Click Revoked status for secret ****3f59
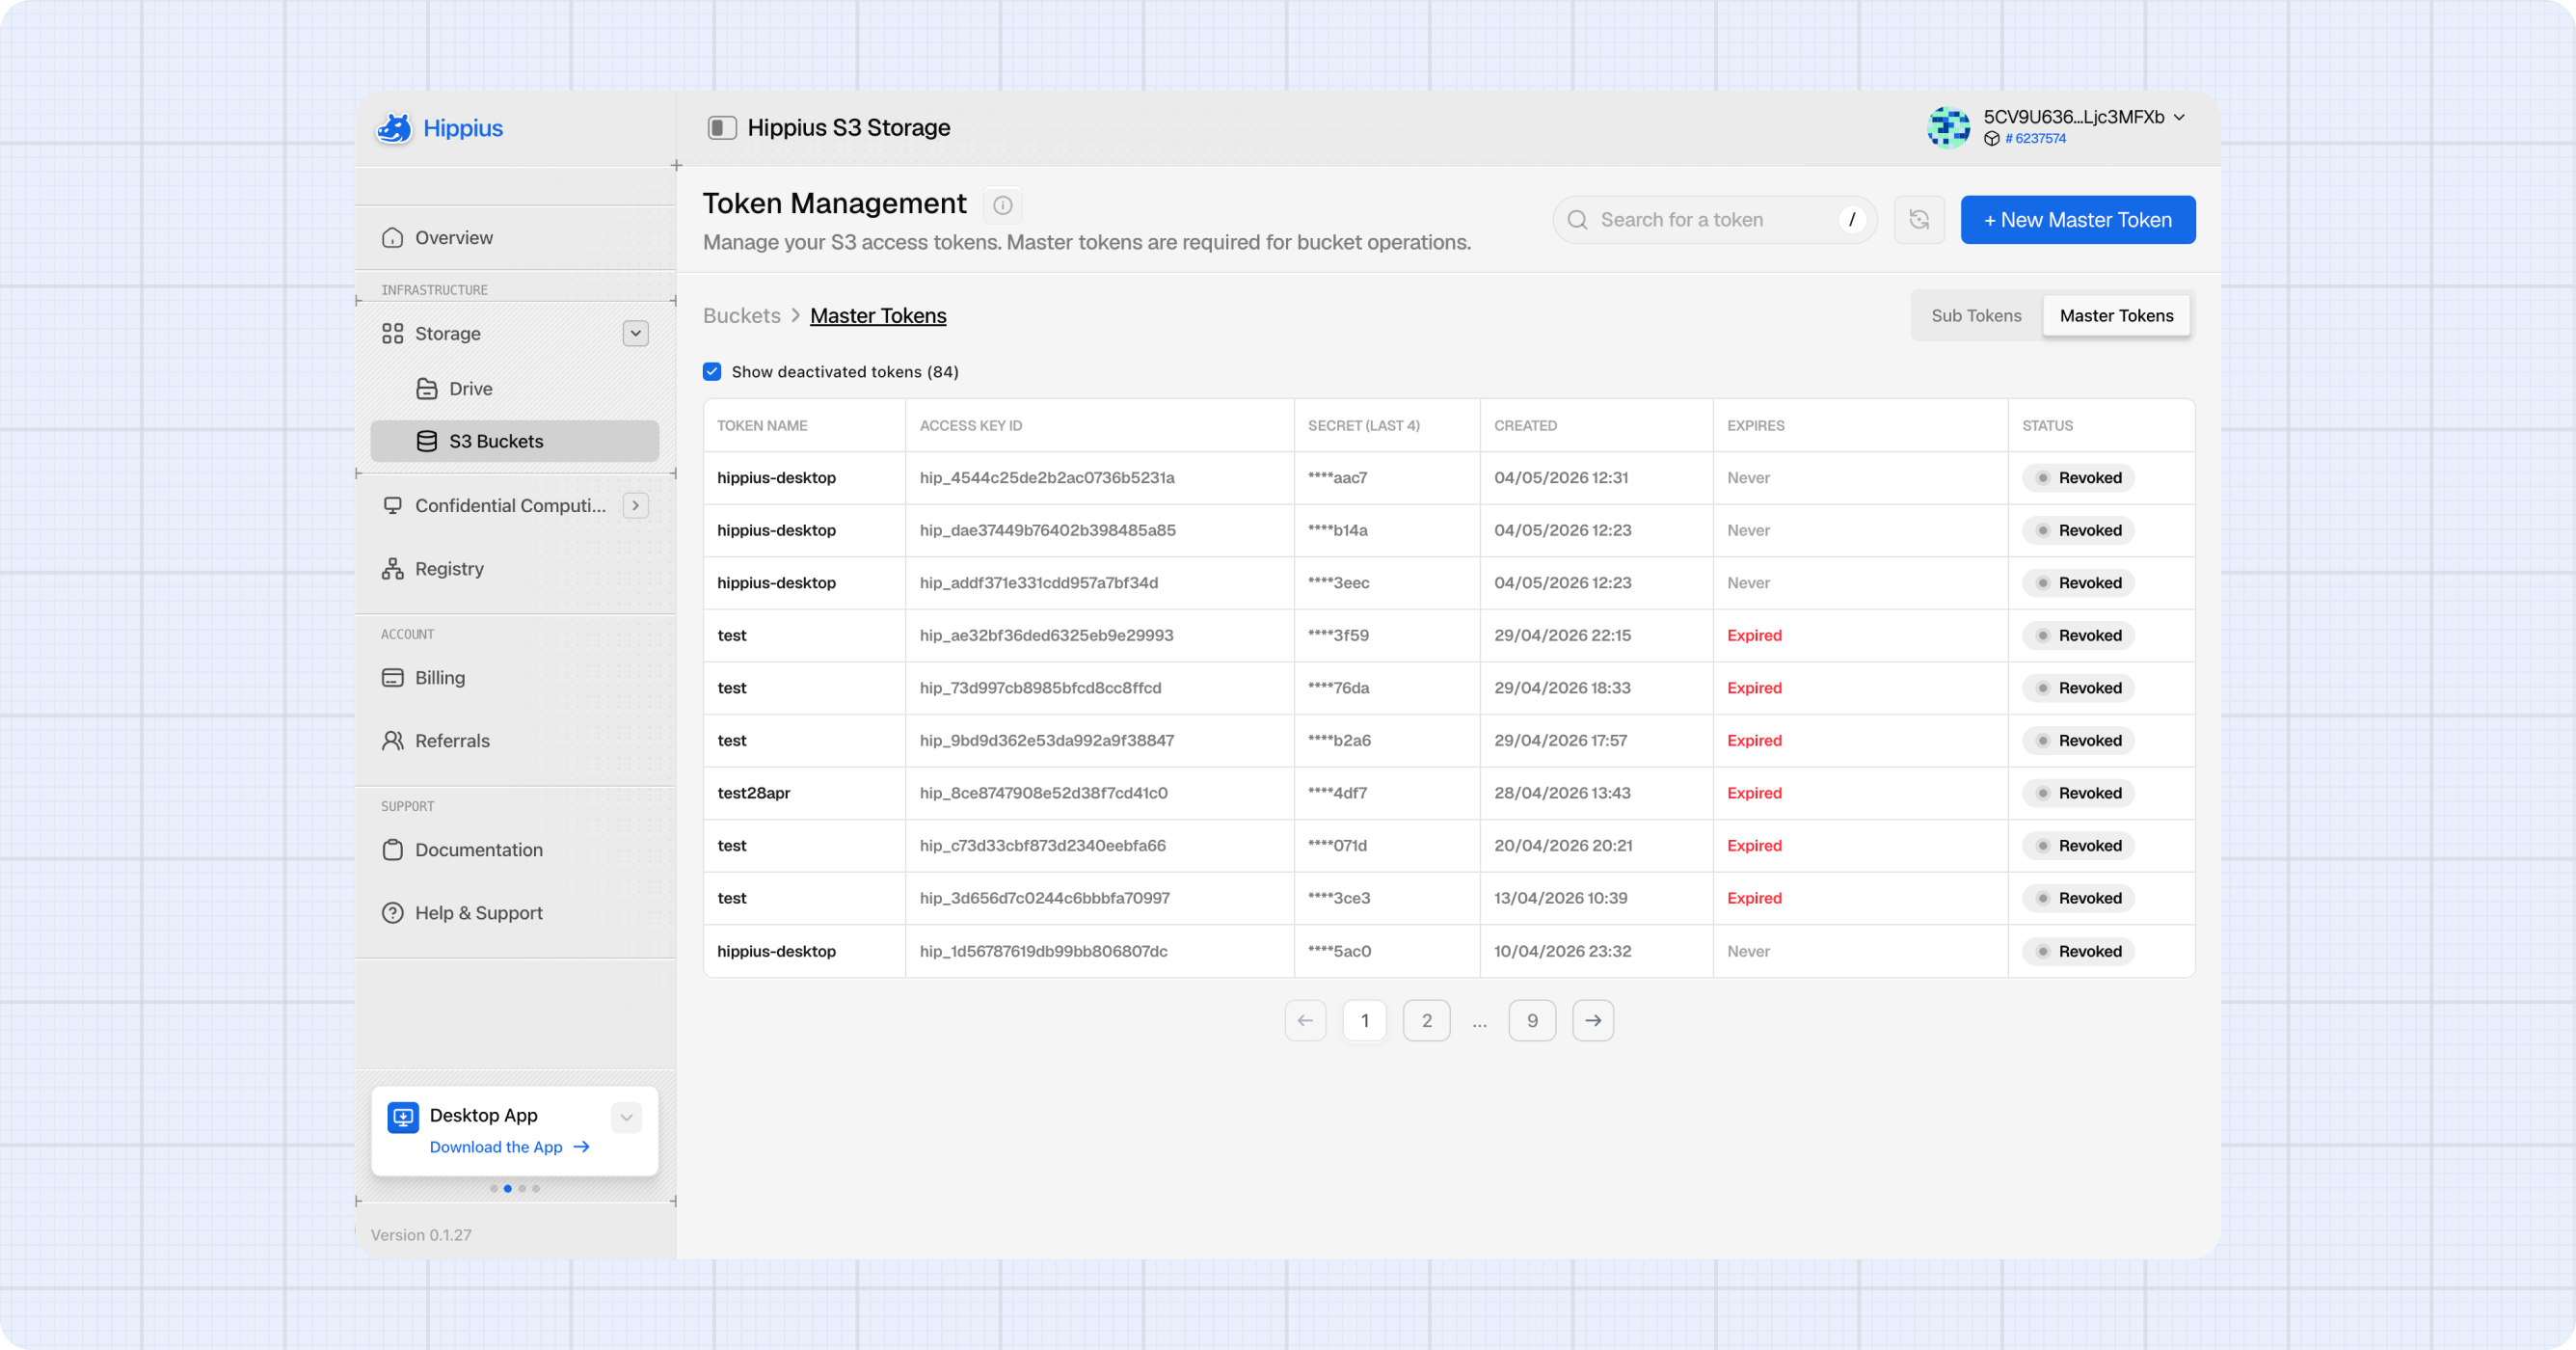 (2078, 636)
